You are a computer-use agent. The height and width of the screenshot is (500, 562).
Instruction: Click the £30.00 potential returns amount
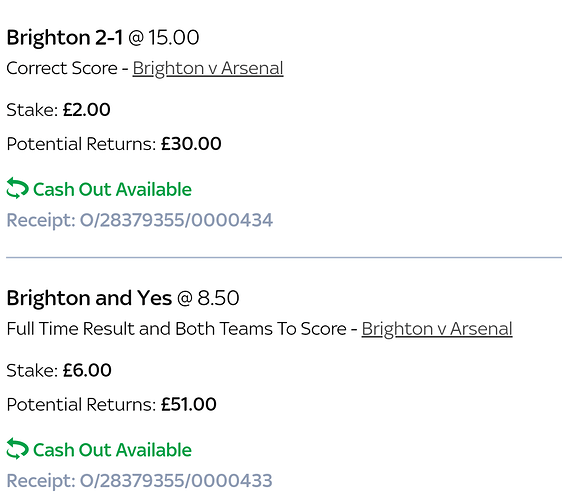[x=191, y=144]
